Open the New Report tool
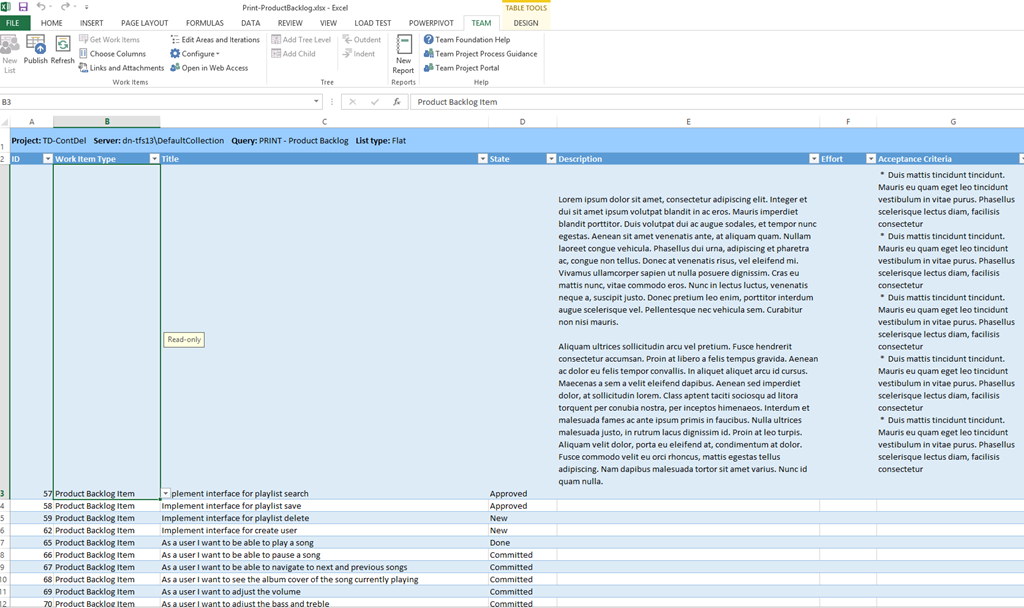 point(403,54)
